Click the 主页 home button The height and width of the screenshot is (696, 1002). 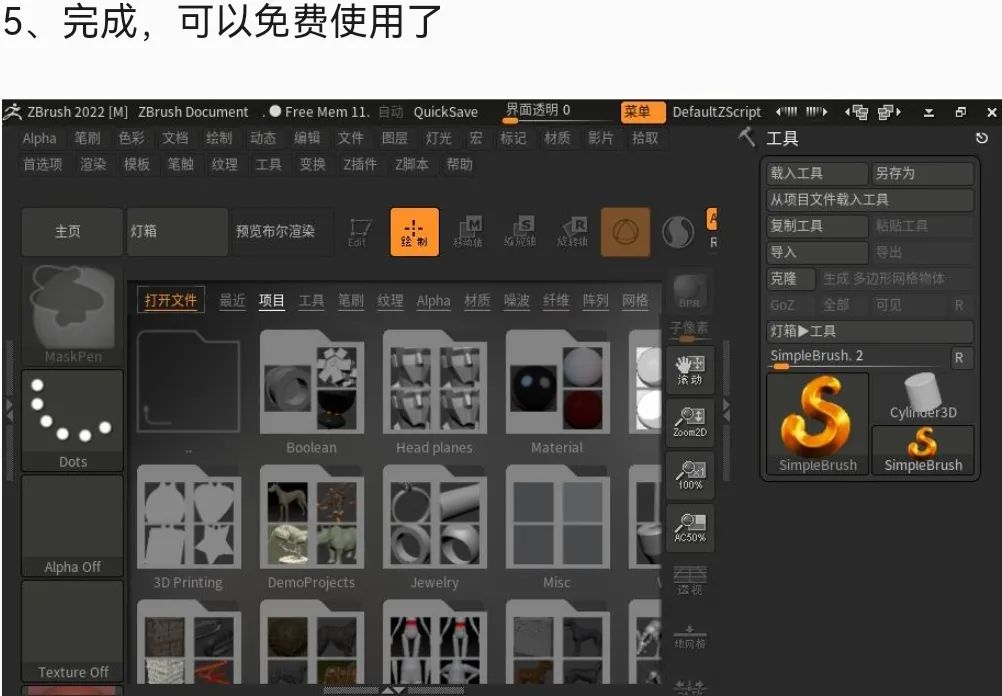coord(72,231)
